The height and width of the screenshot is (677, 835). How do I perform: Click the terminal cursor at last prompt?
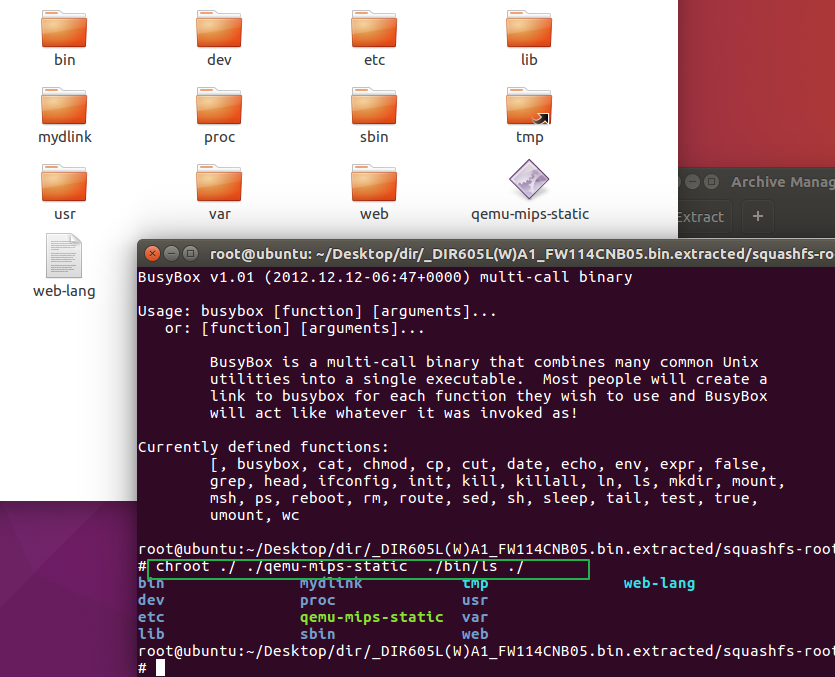pos(160,667)
